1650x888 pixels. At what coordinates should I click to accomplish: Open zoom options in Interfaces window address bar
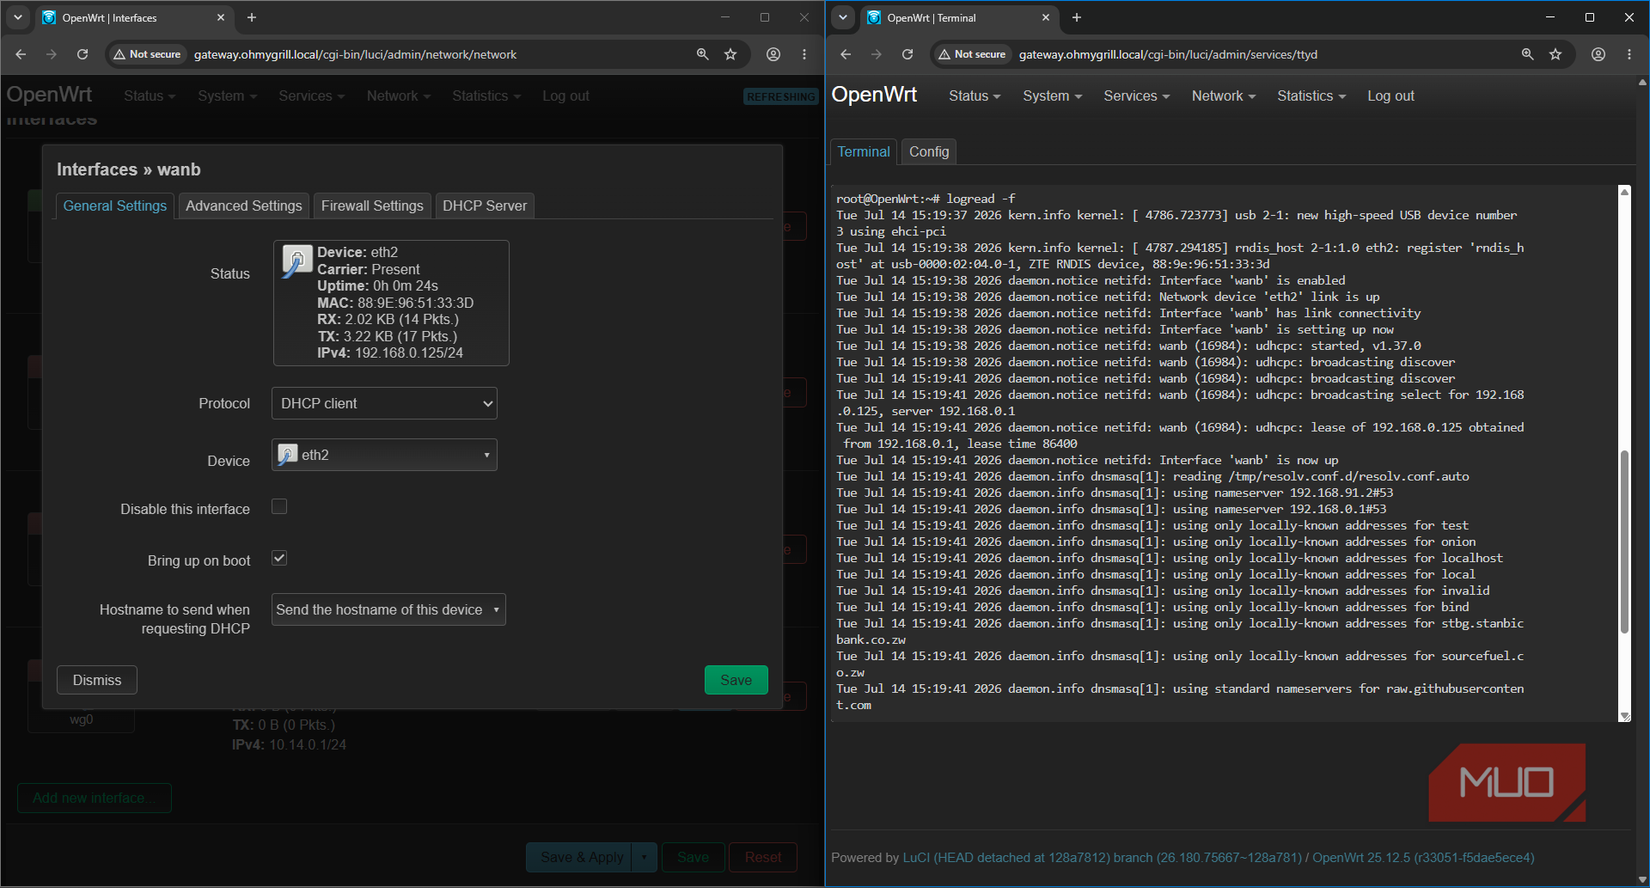[x=702, y=54]
